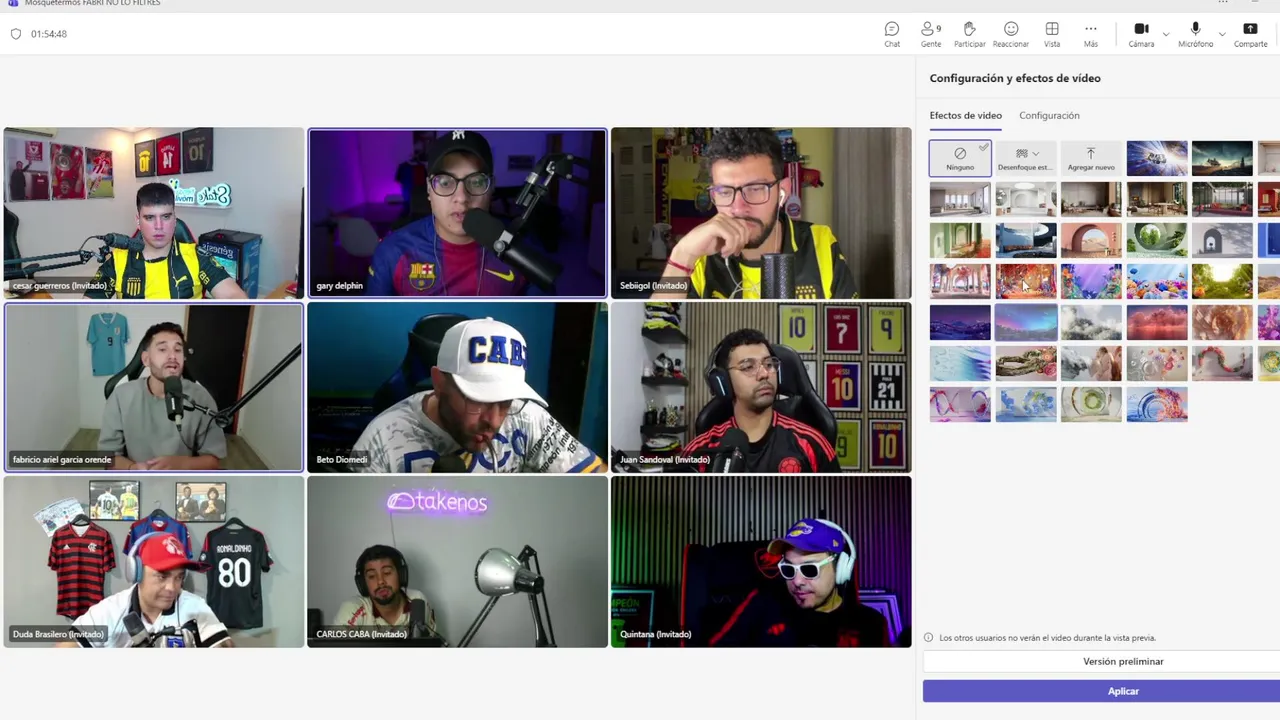
Task: Choose the purple mountain night background
Action: point(960,322)
